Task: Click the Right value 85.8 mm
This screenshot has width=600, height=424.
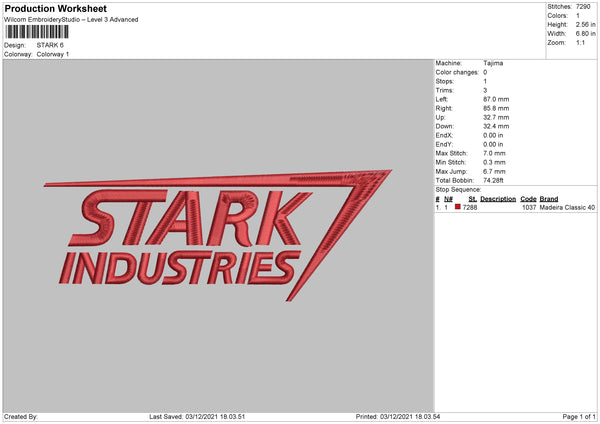Action: [x=496, y=108]
